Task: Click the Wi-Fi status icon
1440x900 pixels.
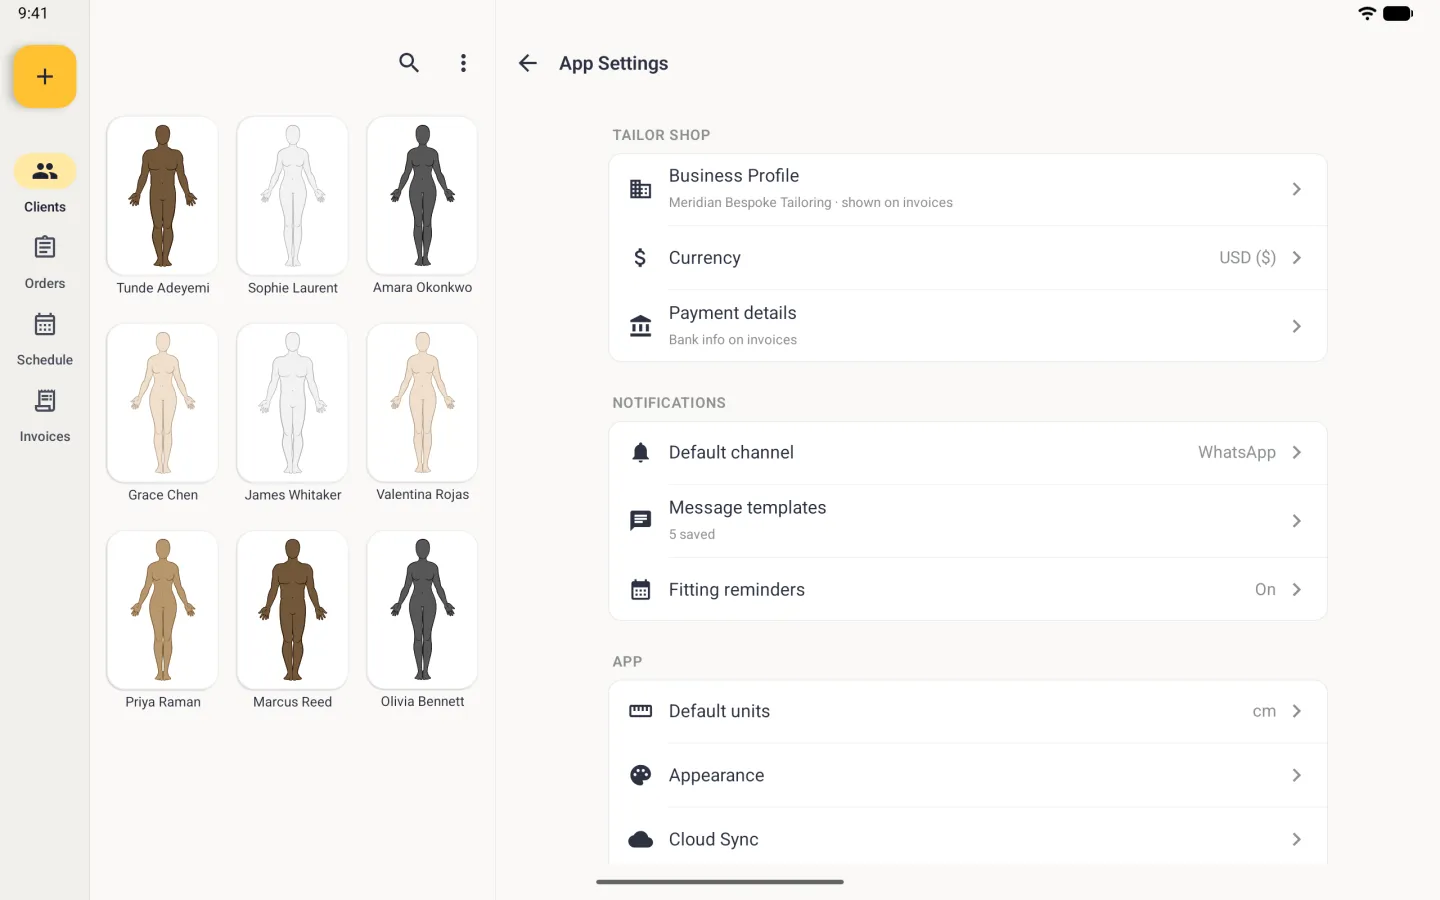Action: click(x=1367, y=13)
